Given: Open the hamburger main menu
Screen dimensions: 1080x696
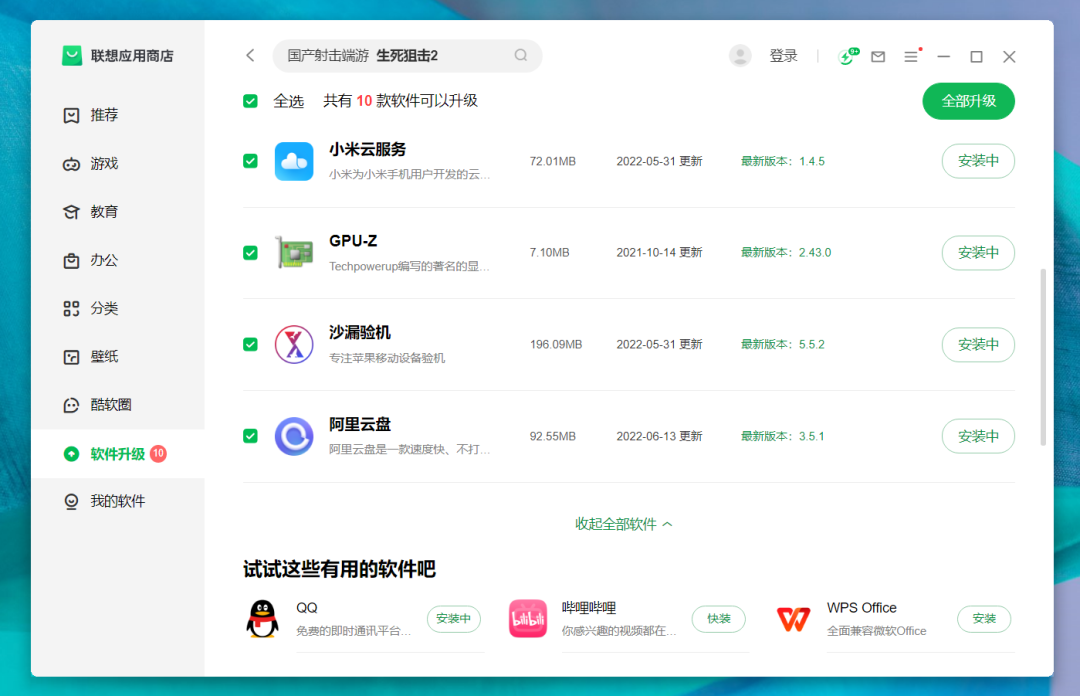Looking at the screenshot, I should pyautogui.click(x=911, y=57).
